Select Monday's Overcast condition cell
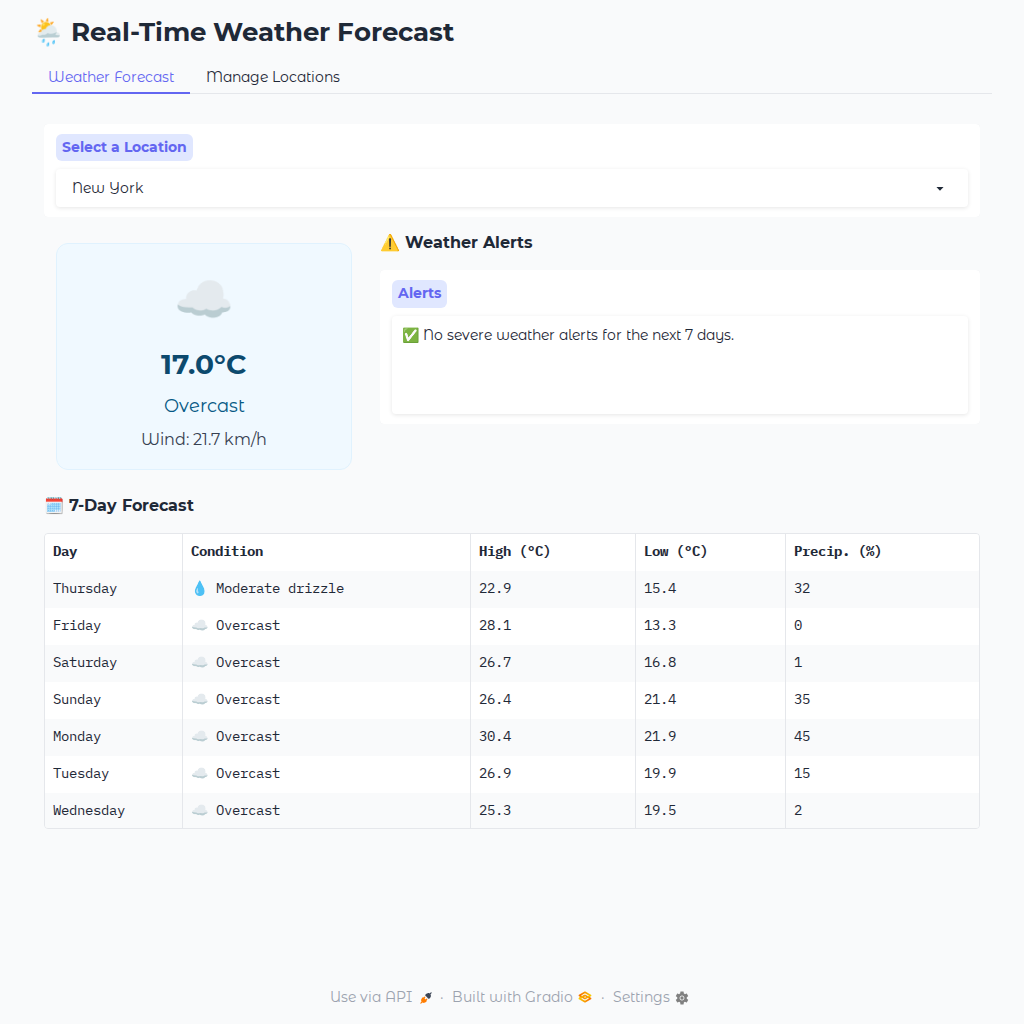 click(248, 737)
